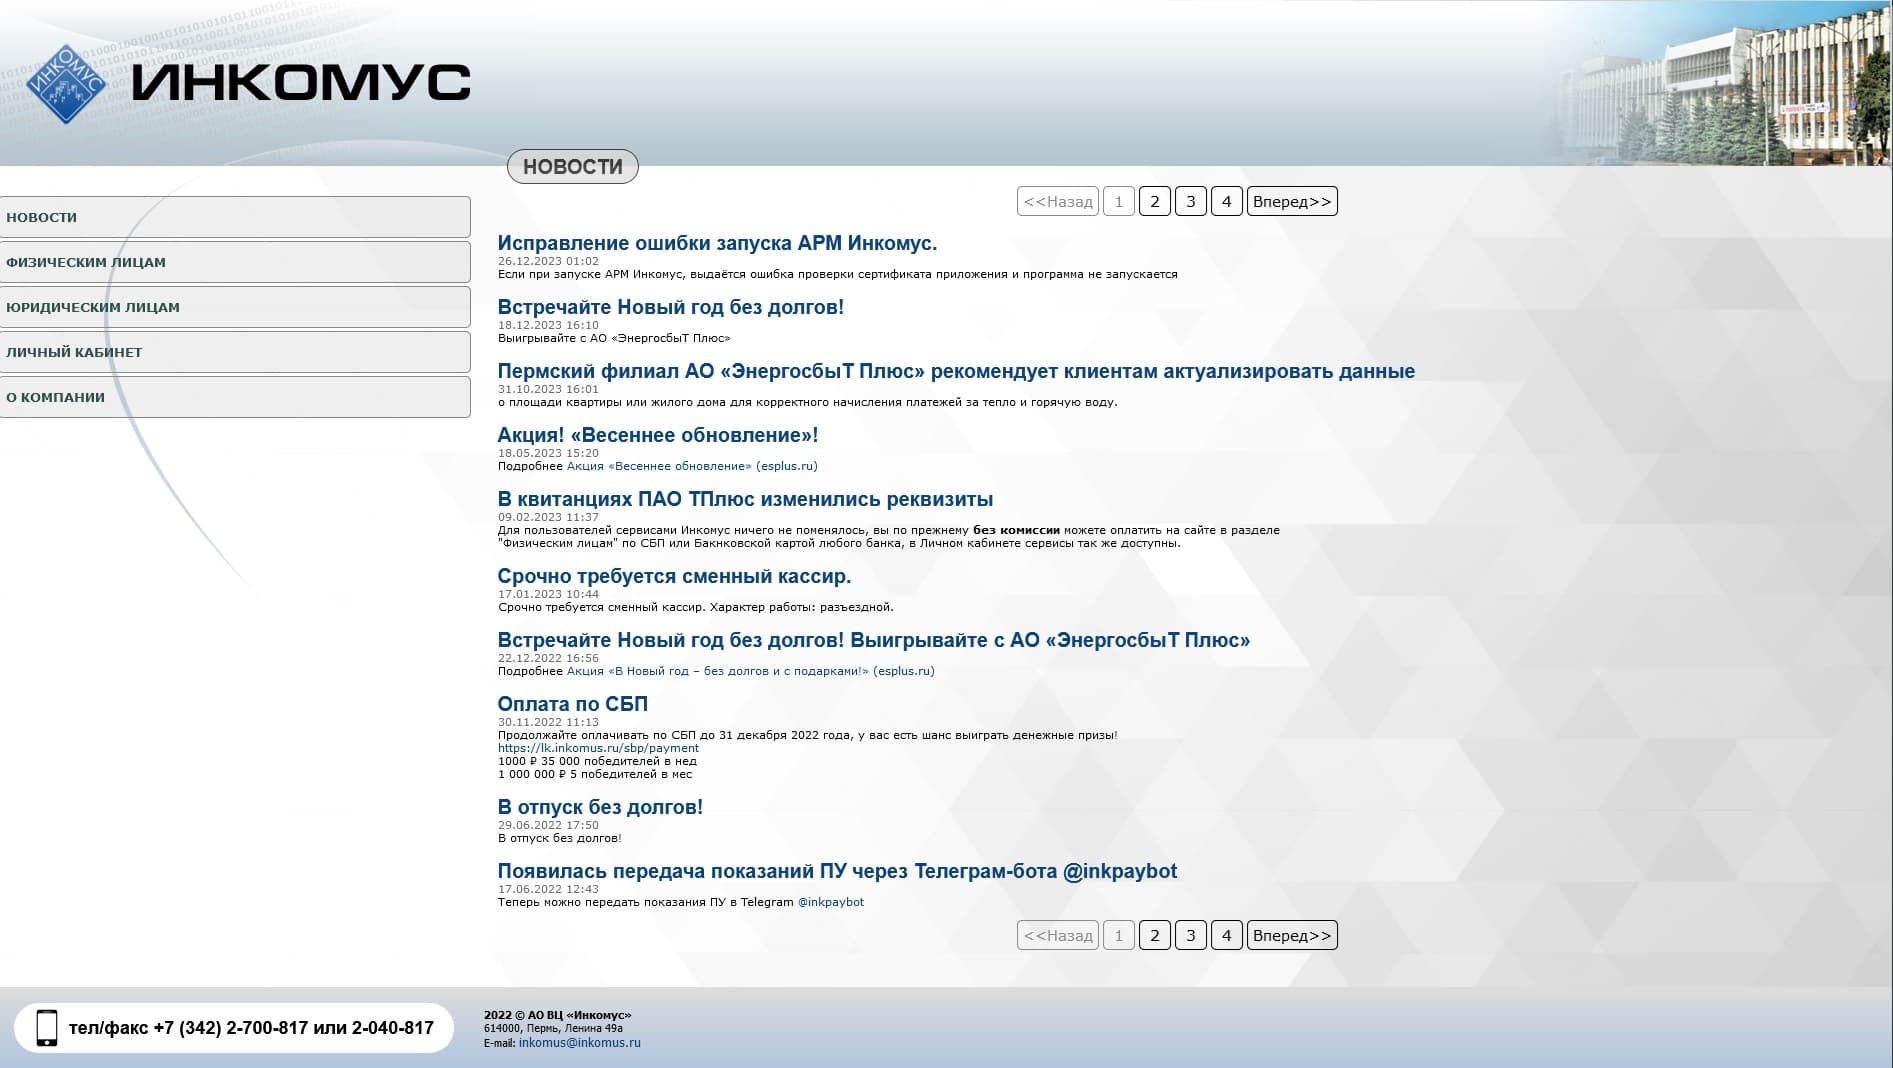Open news 'Появилась передача показаний ПУ через Телеграм-бота'
This screenshot has height=1068, width=1893.
[837, 871]
